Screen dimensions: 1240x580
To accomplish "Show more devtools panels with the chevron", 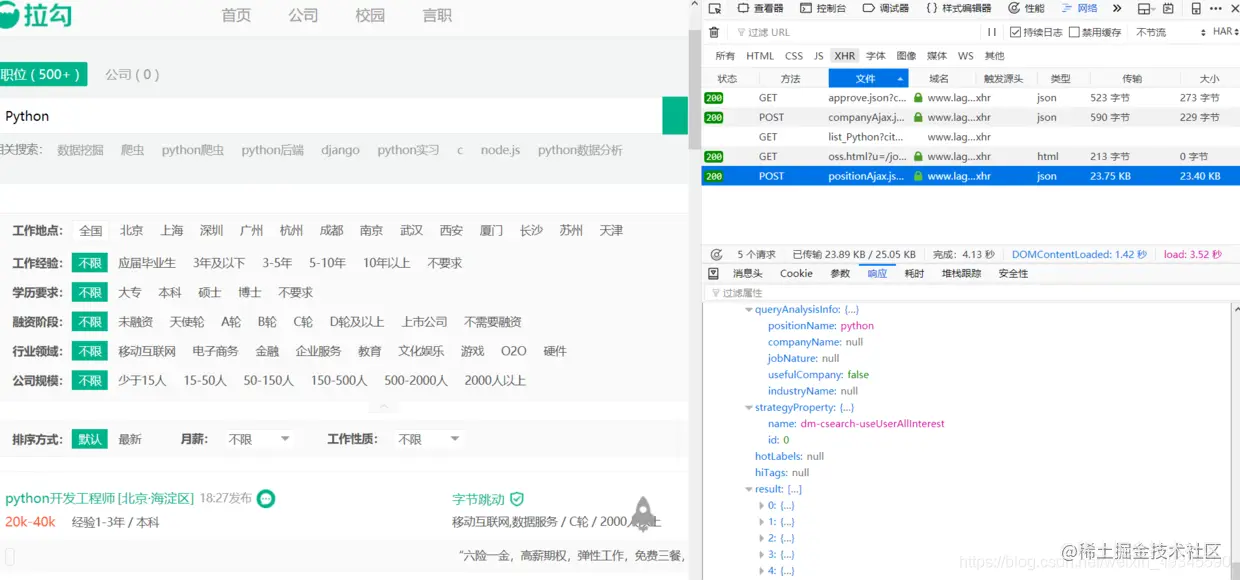I will 1117,8.
